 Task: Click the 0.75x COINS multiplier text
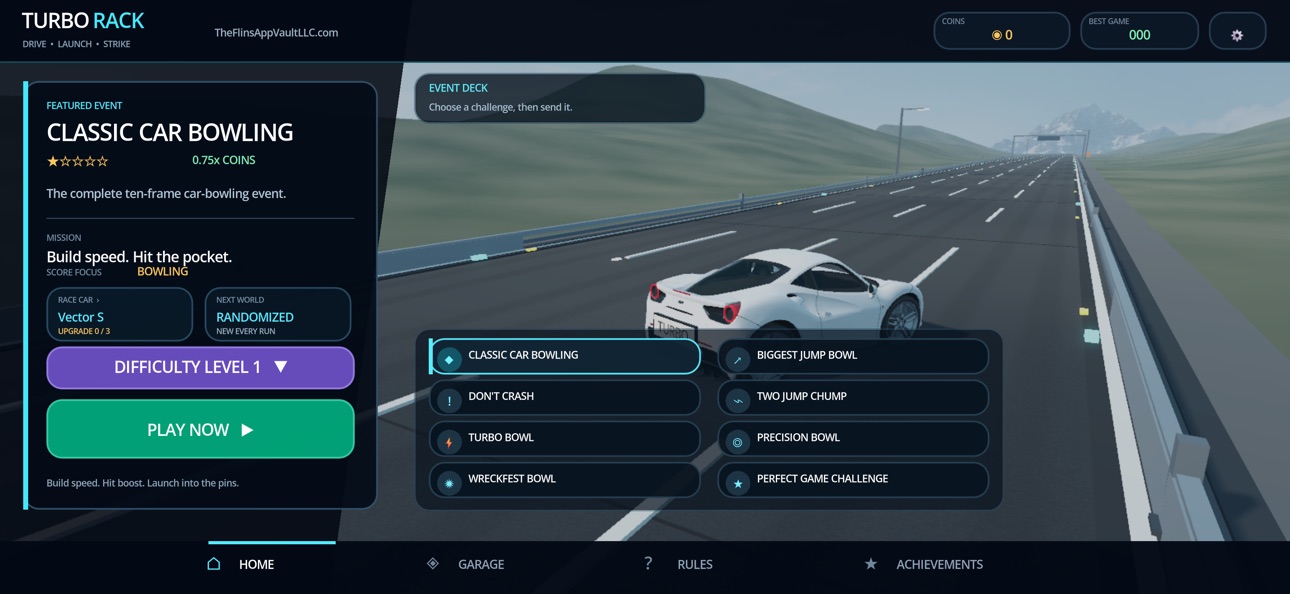point(224,160)
